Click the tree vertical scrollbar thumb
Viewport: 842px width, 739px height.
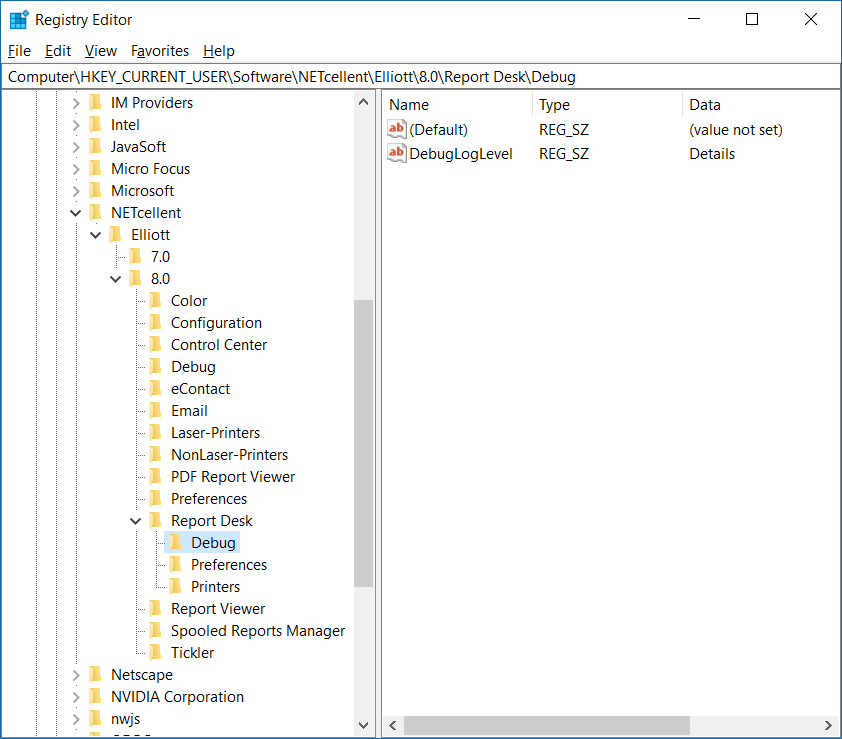[364, 443]
